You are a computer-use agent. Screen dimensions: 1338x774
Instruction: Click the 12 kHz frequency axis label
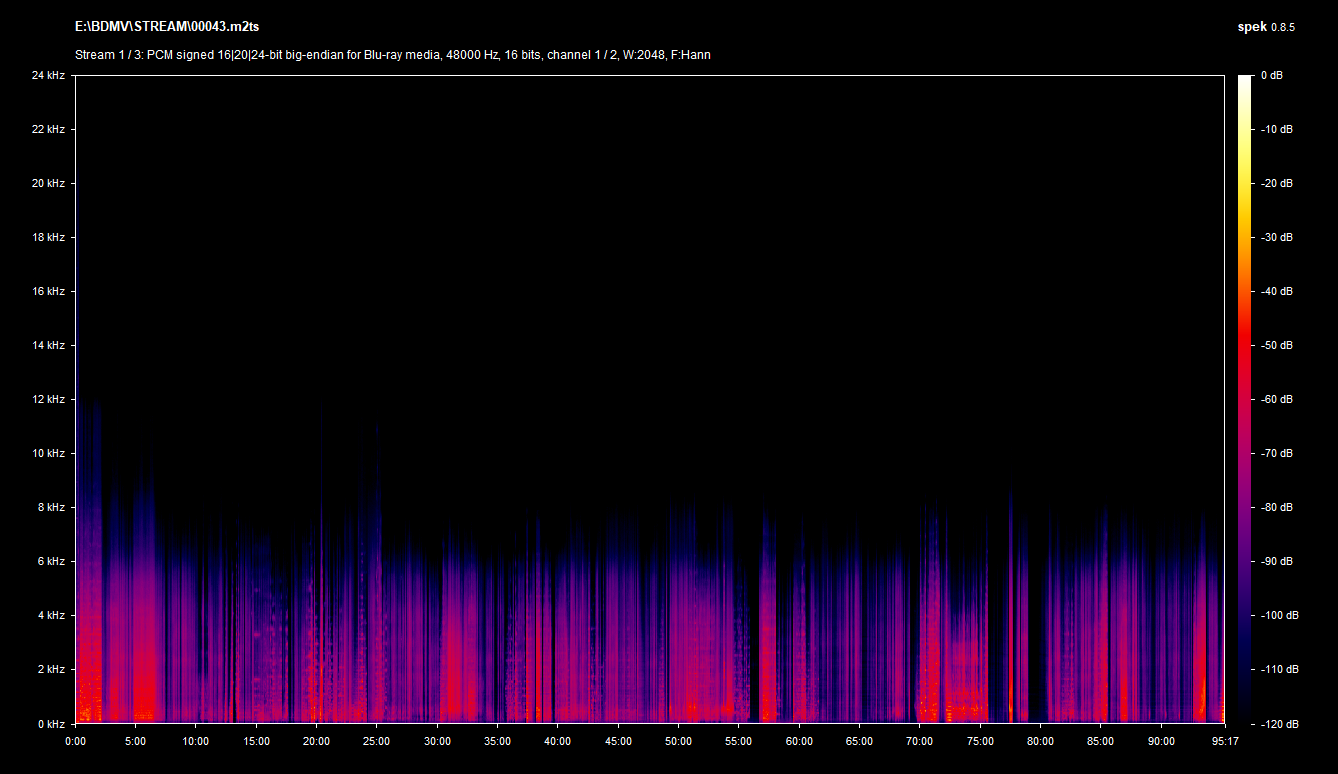48,399
